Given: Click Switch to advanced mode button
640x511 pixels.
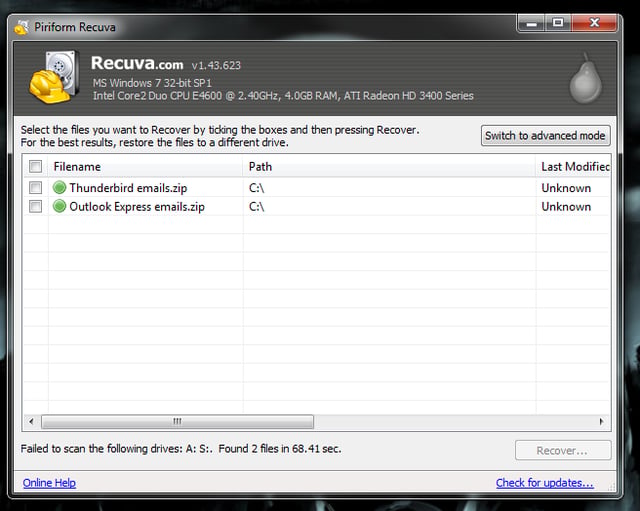Looking at the screenshot, I should coord(545,136).
